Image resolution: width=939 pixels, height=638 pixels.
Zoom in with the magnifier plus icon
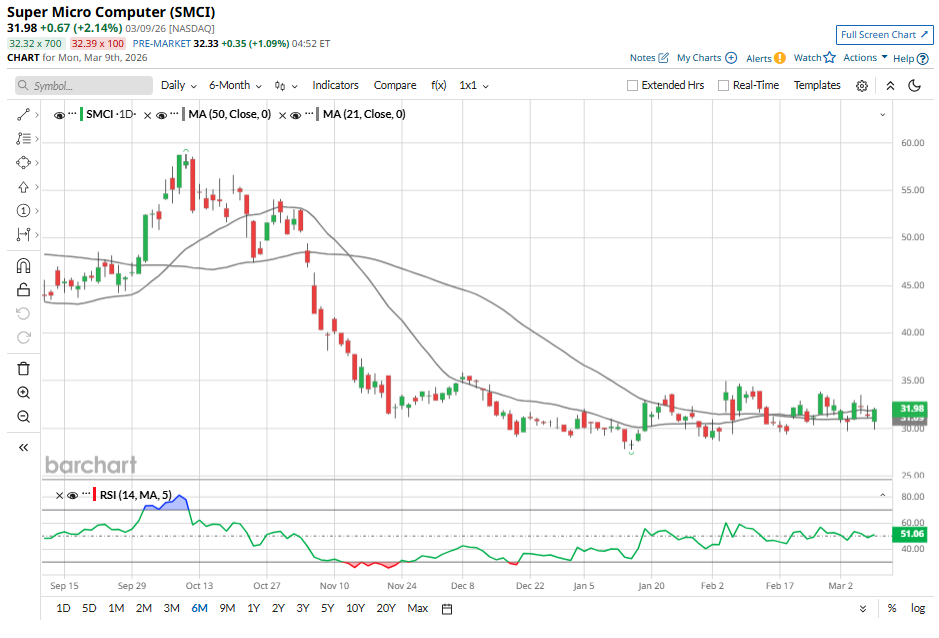(x=23, y=393)
